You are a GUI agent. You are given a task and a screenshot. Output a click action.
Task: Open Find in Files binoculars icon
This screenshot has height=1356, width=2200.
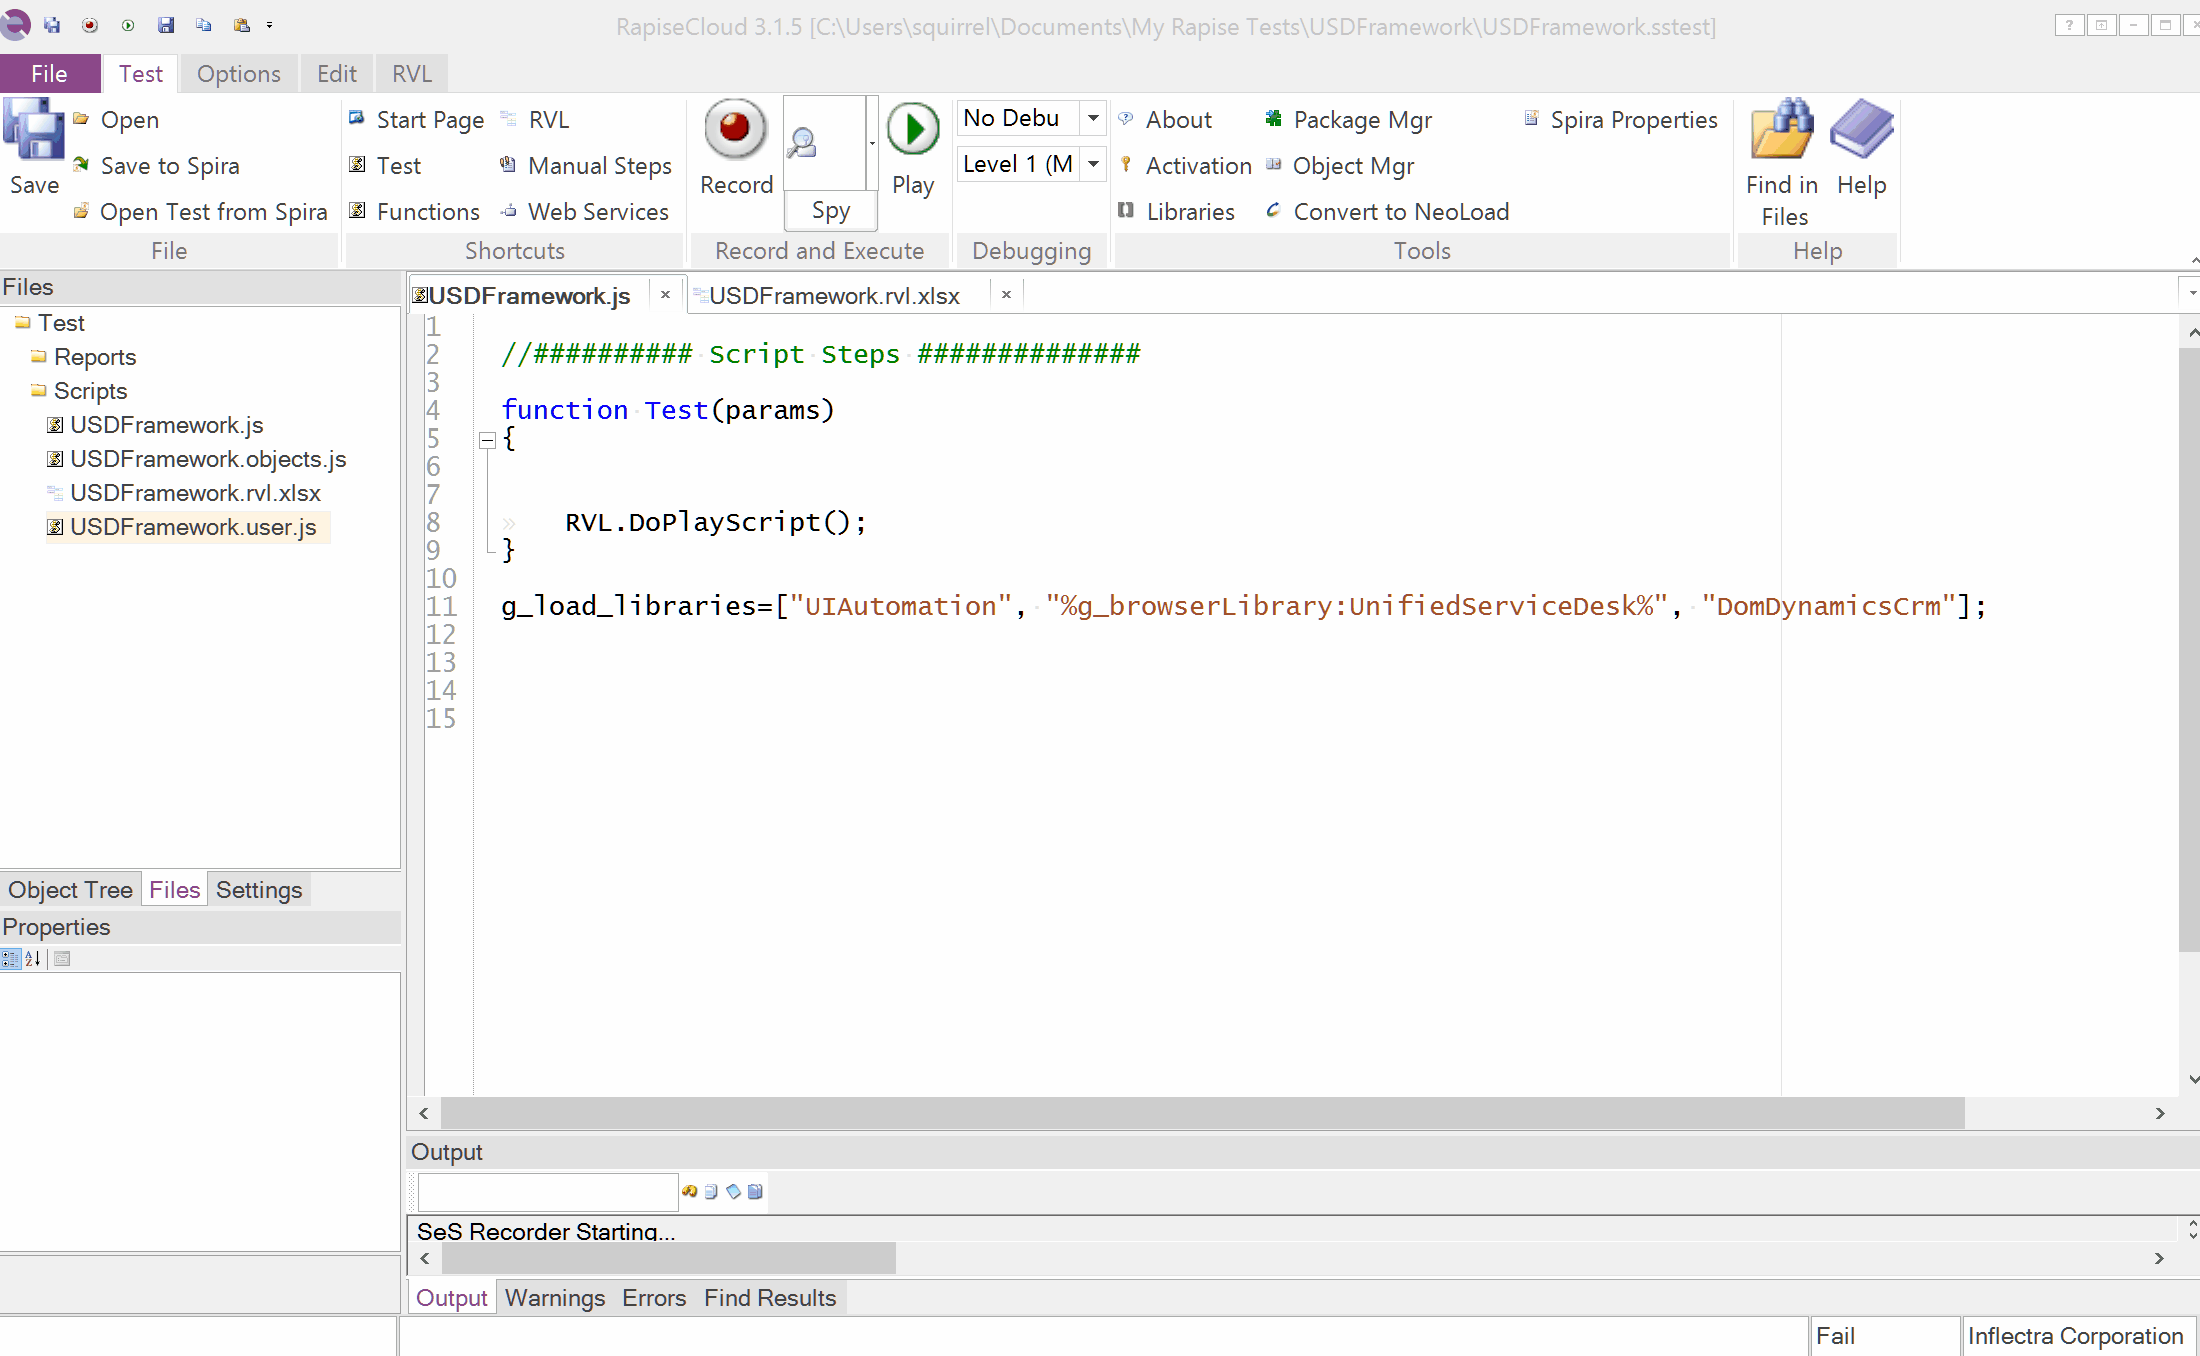[x=1781, y=130]
